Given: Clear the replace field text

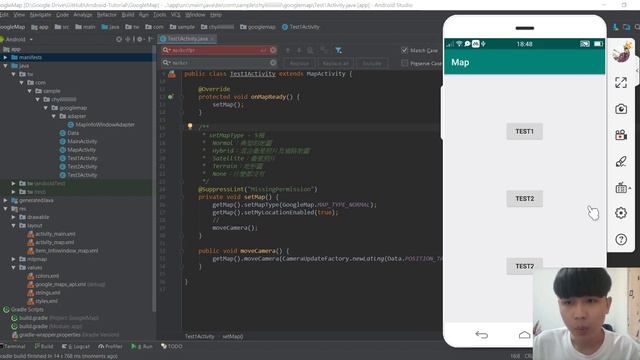Looking at the screenshot, I should 273,62.
